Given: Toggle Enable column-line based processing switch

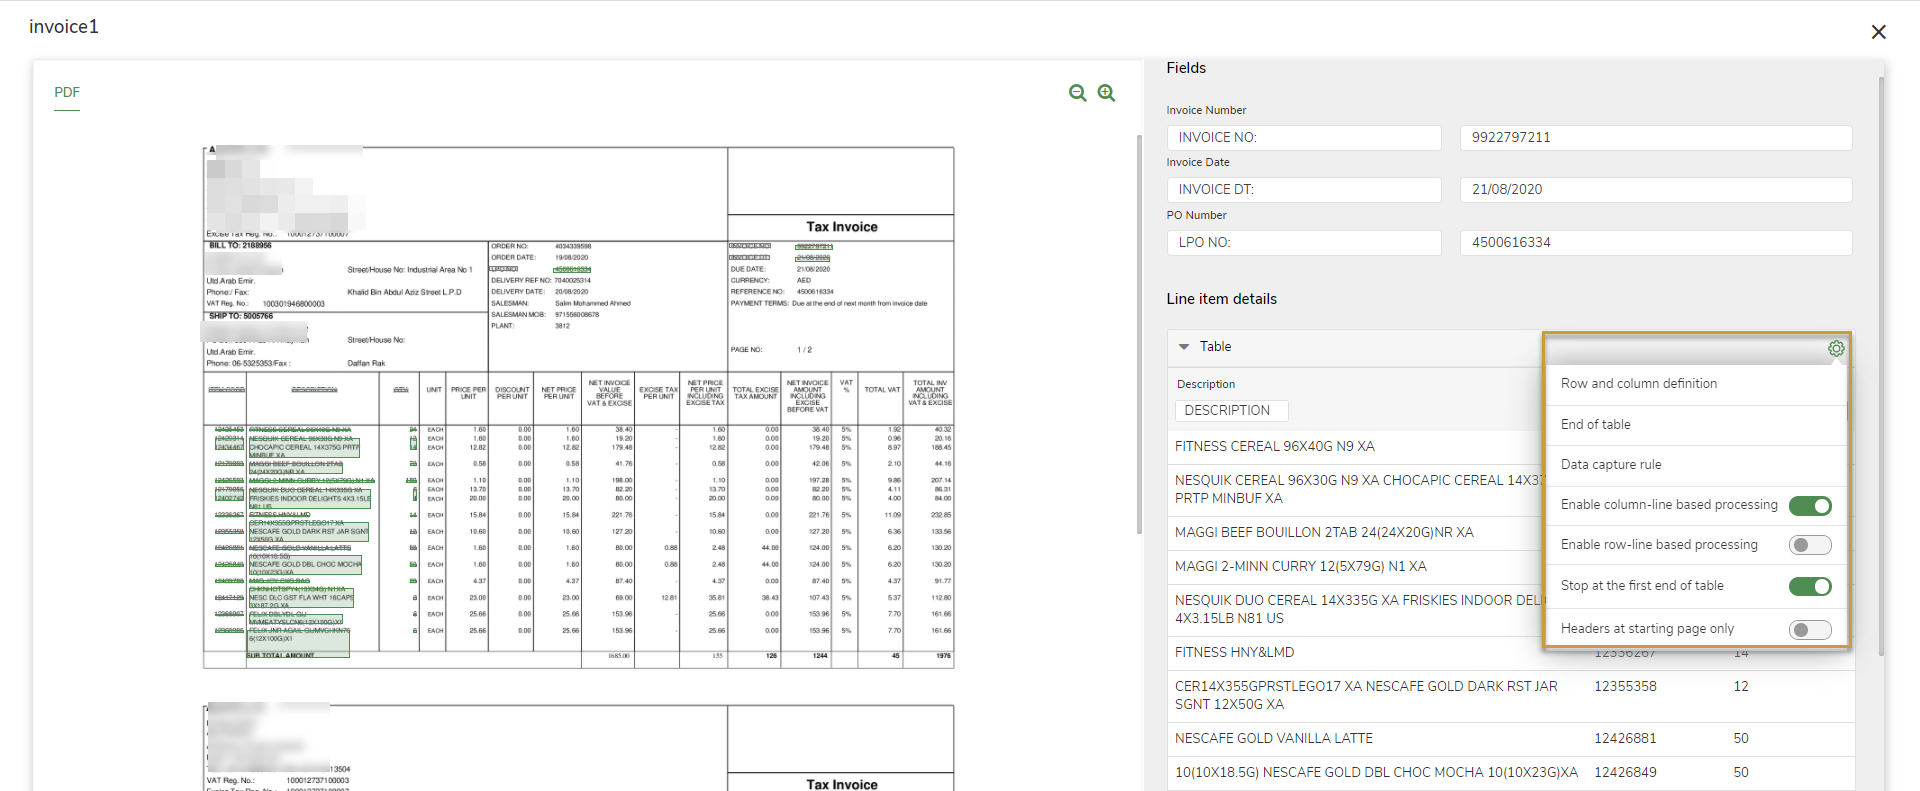Looking at the screenshot, I should click(1810, 506).
